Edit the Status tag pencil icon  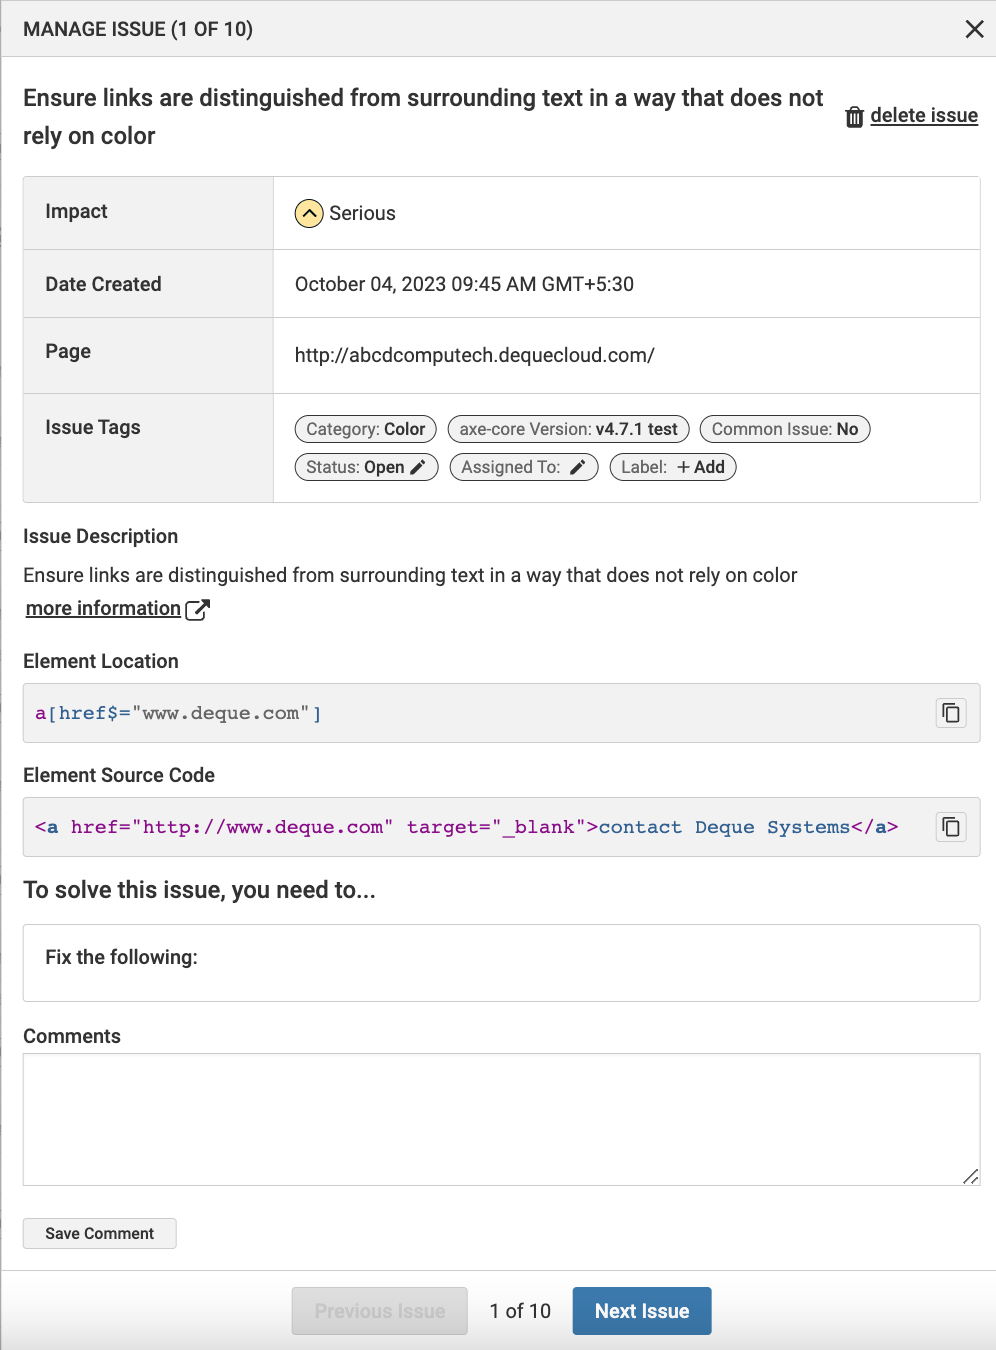(418, 467)
